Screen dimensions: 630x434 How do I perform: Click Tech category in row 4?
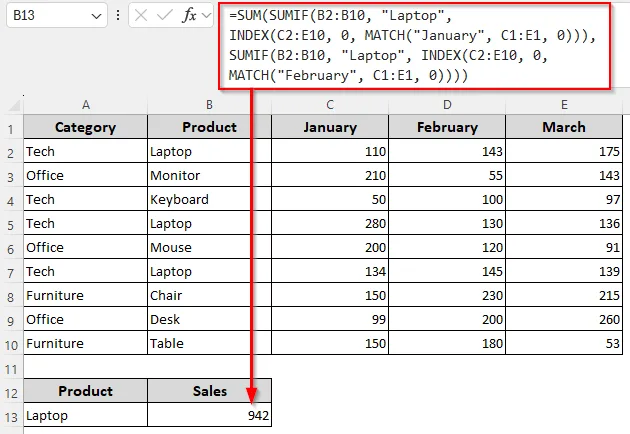click(x=86, y=199)
